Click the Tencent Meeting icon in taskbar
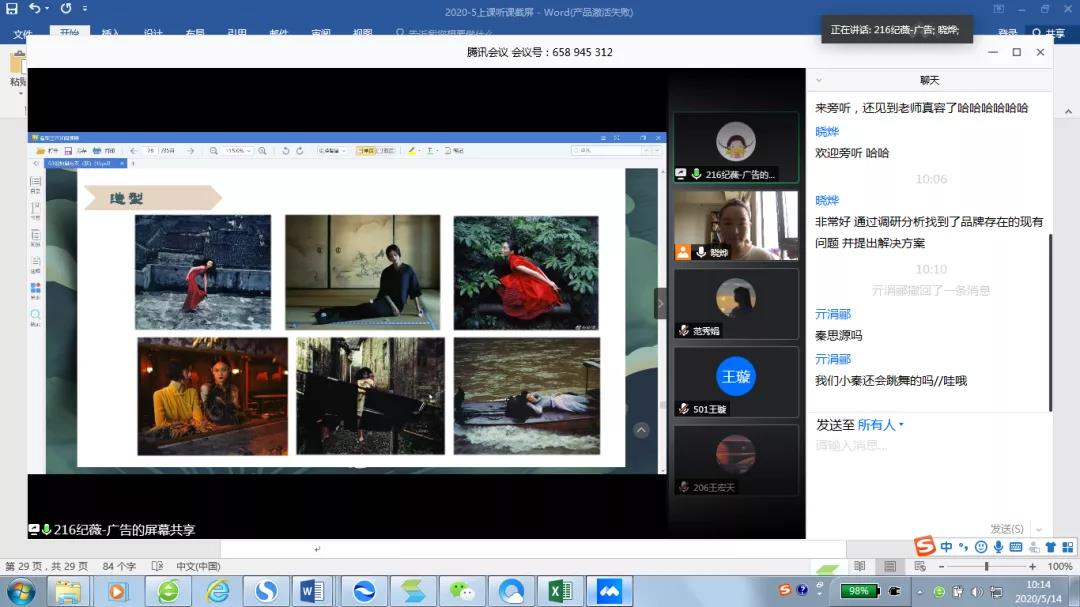Screen dimensions: 1080x607 pos(609,591)
